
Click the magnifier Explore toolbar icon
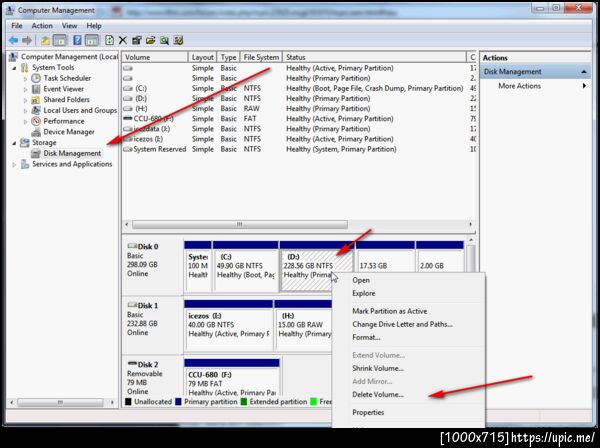pyautogui.click(x=165, y=40)
